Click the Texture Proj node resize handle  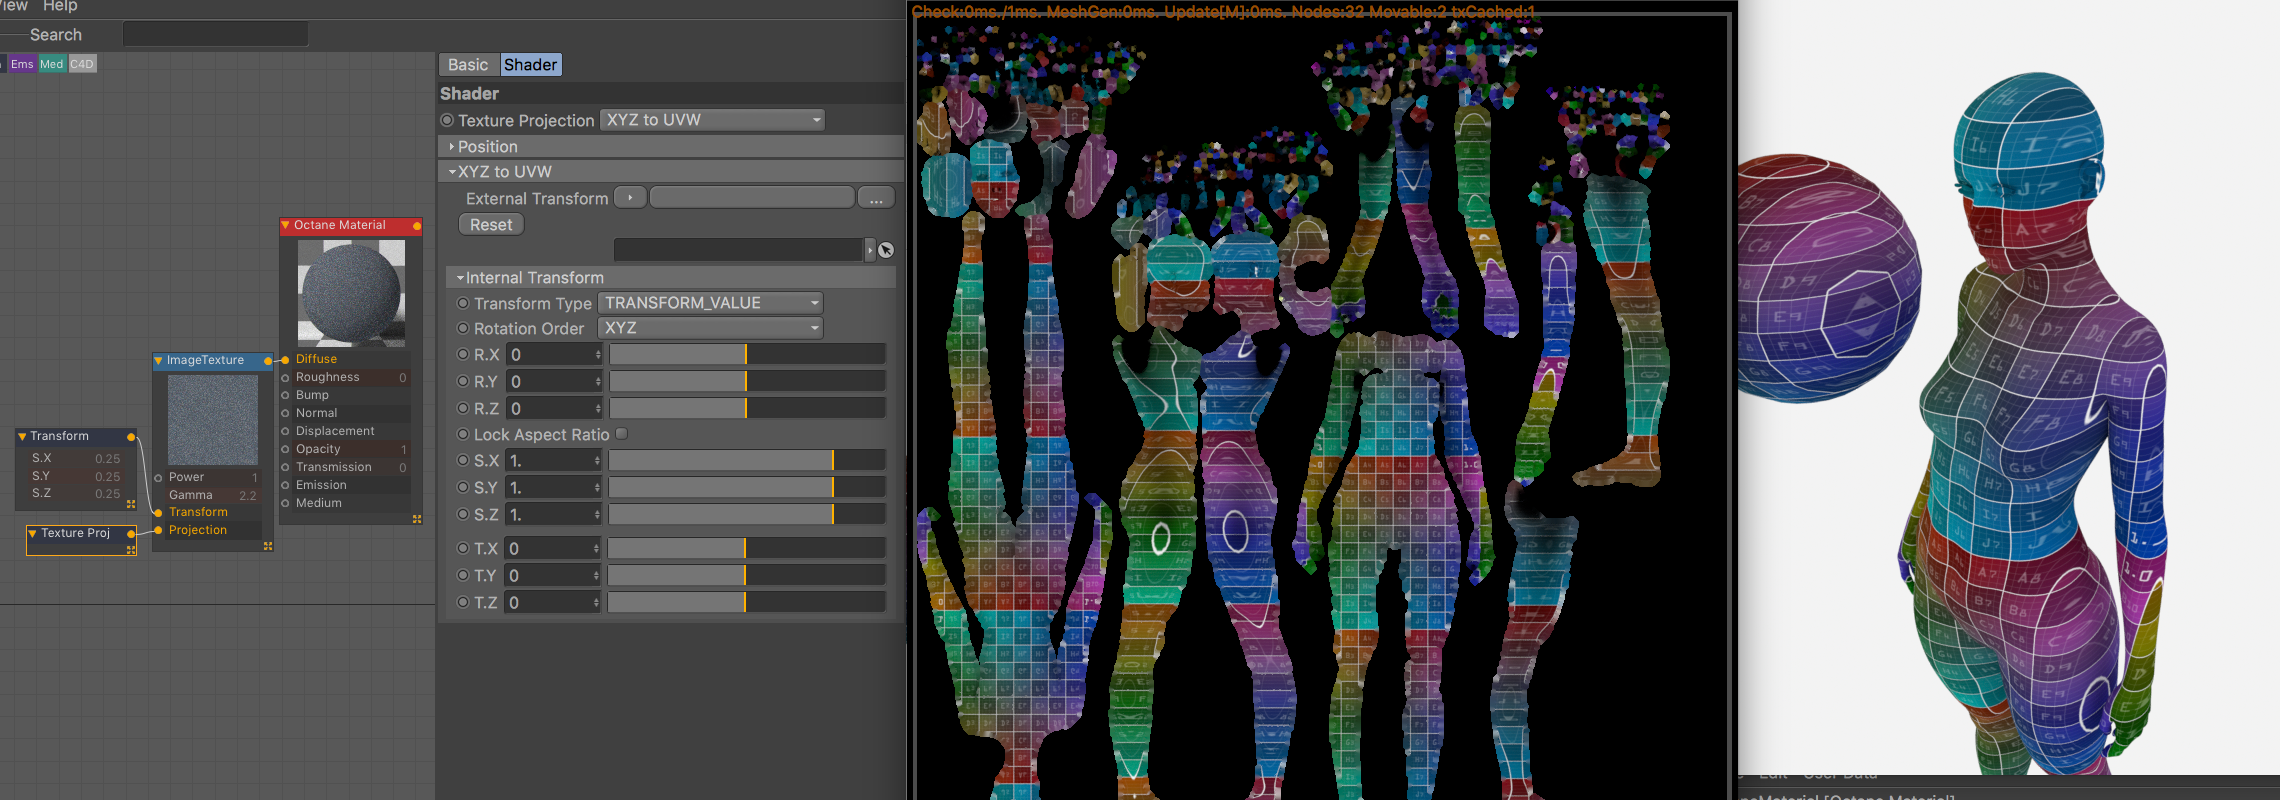[131, 550]
